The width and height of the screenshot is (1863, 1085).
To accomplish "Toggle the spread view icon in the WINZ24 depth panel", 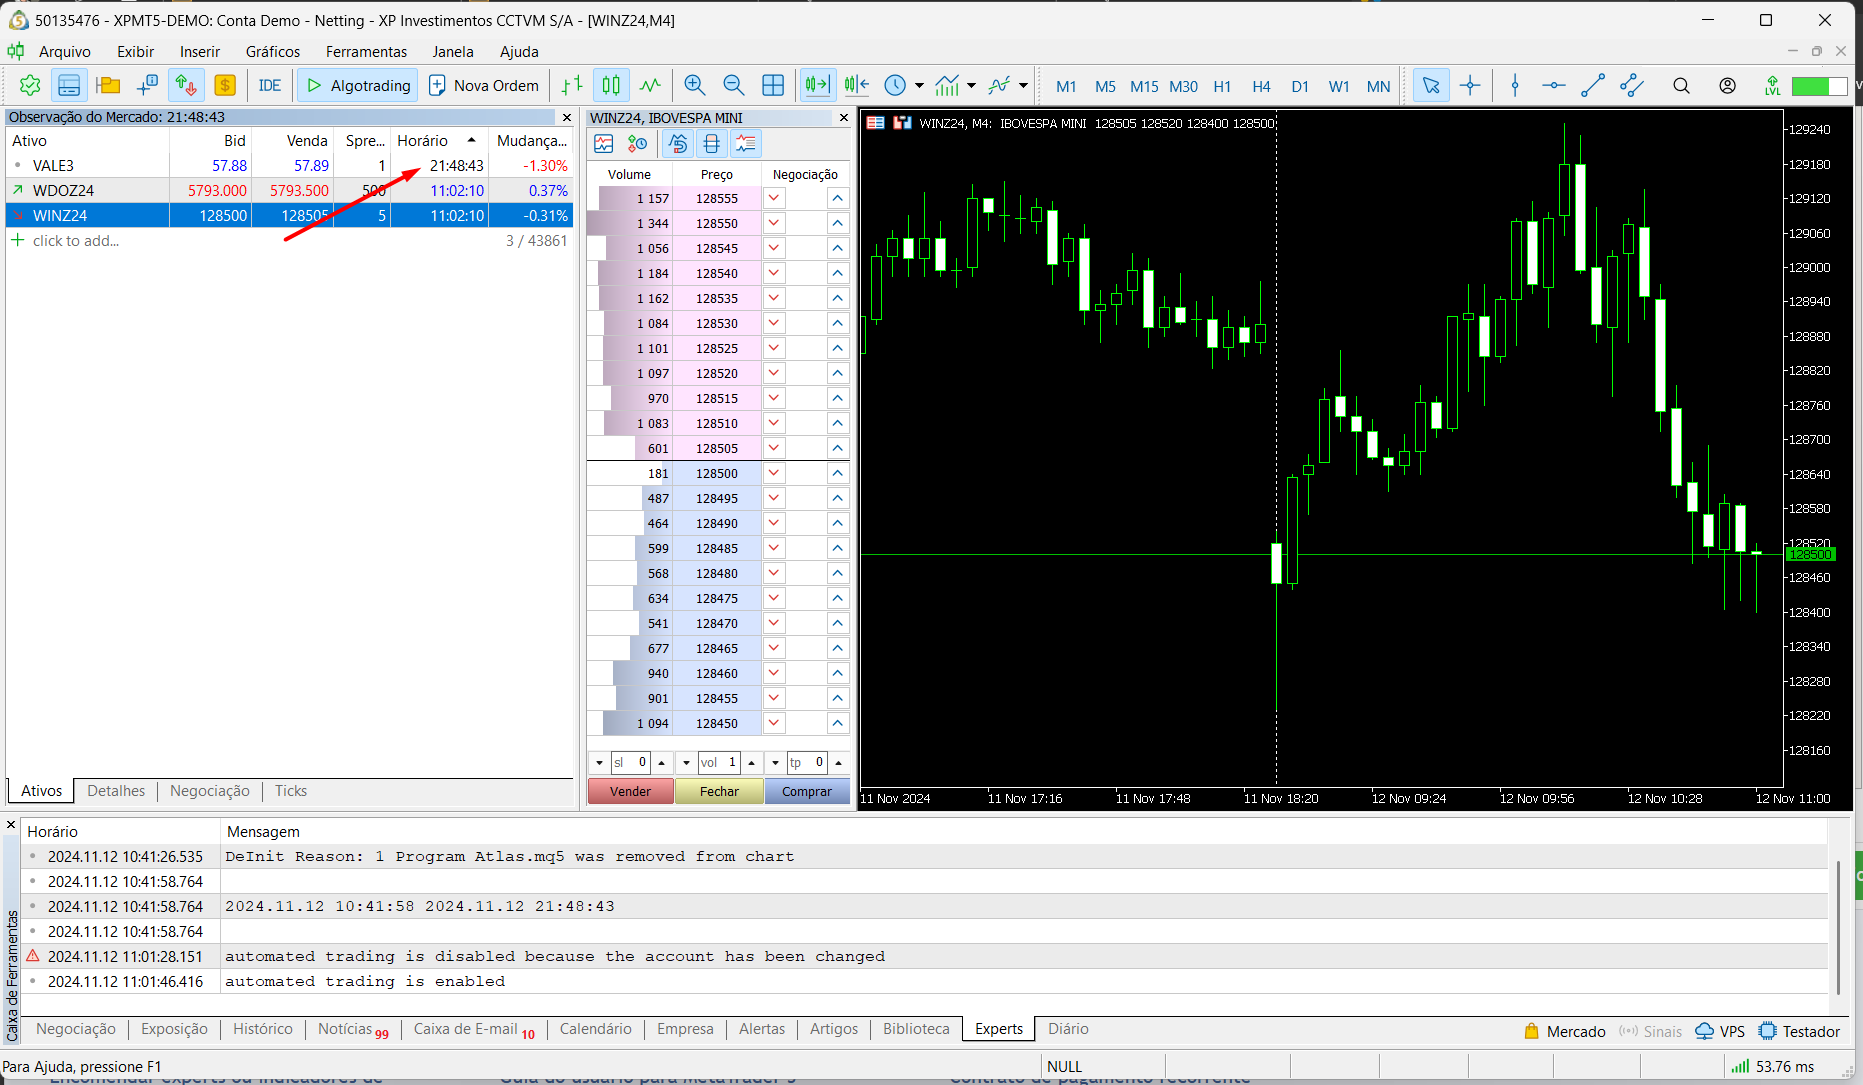I will coord(711,144).
